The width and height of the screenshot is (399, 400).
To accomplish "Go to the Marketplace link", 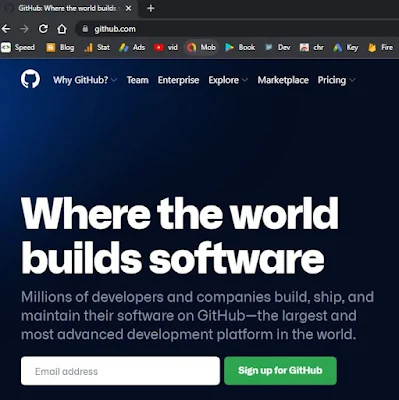I will click(283, 80).
